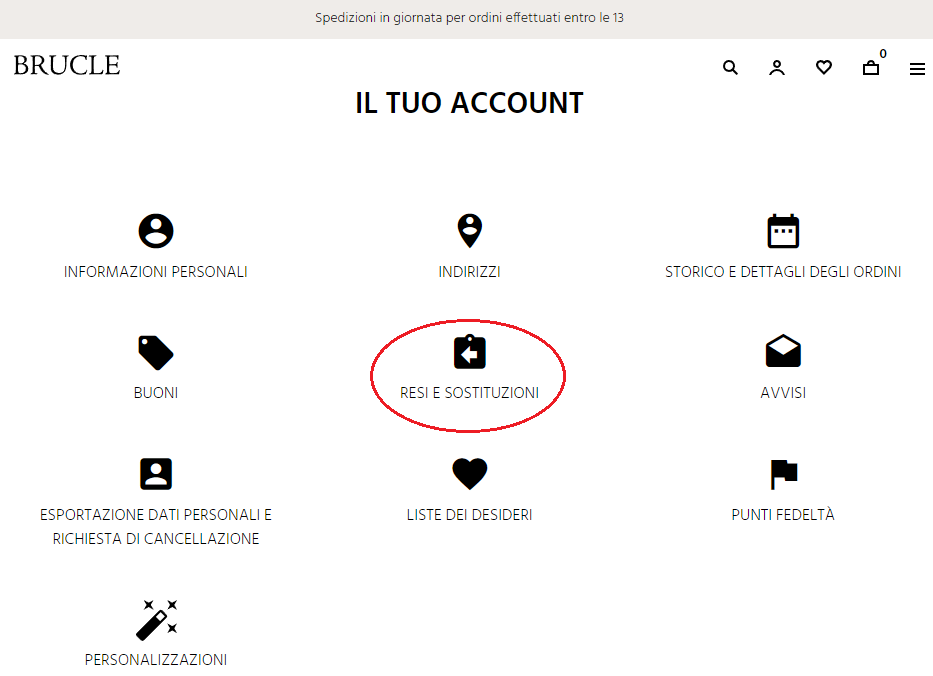Open the wishlist heart icon in header
Screen dimensions: 933x676
point(824,68)
